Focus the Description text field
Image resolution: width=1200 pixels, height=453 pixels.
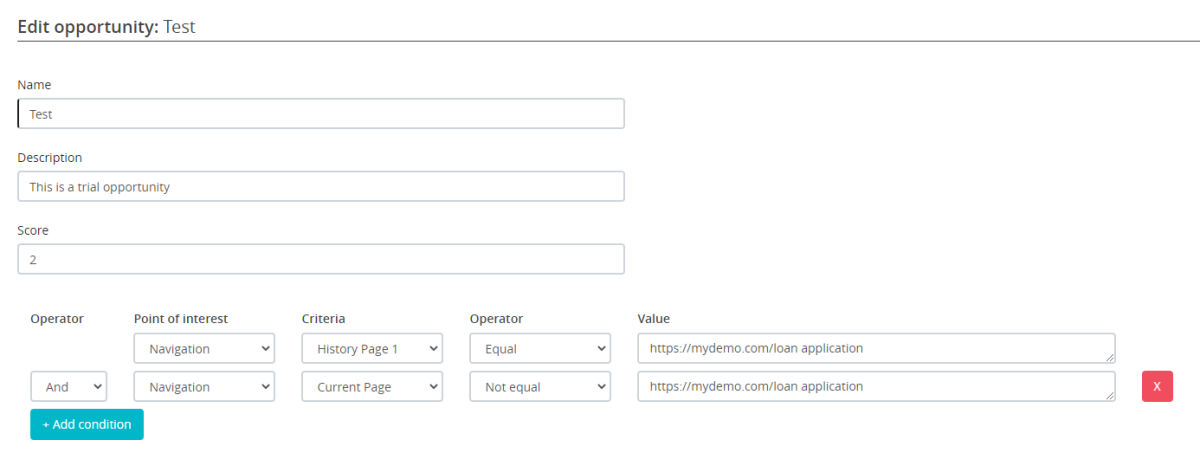[x=320, y=187]
